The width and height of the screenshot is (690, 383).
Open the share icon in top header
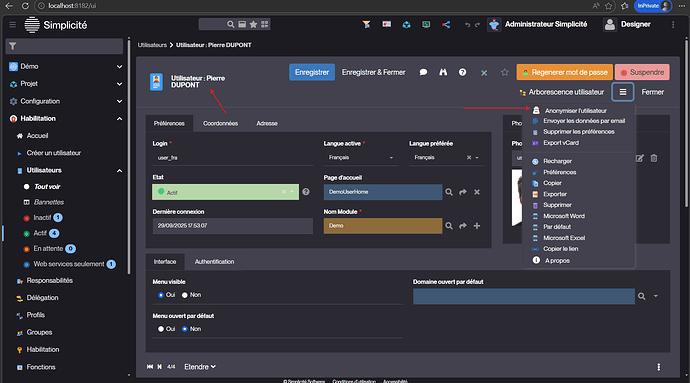coord(446,25)
